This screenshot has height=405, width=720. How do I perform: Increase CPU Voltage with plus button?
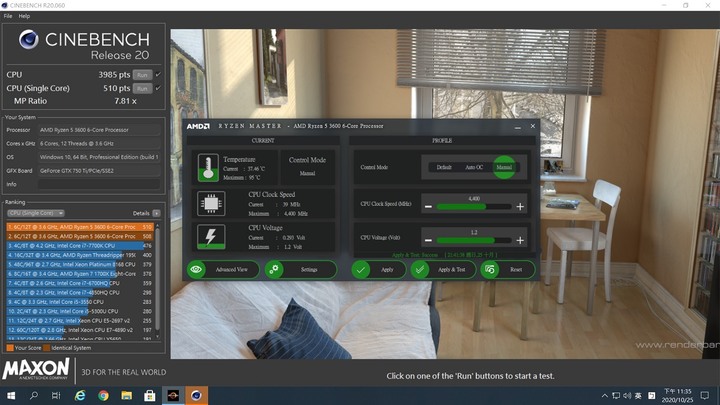pos(520,240)
